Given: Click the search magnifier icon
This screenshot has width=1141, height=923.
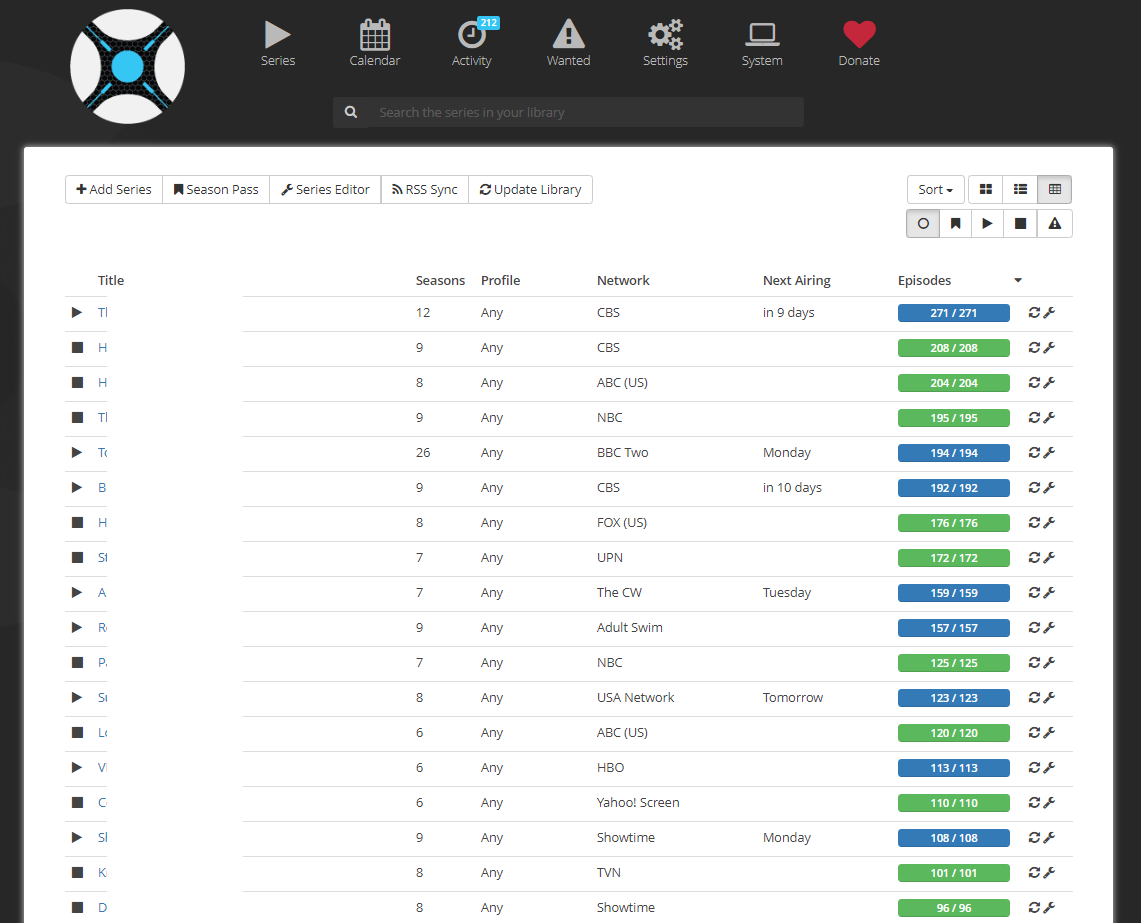Looking at the screenshot, I should pos(351,112).
